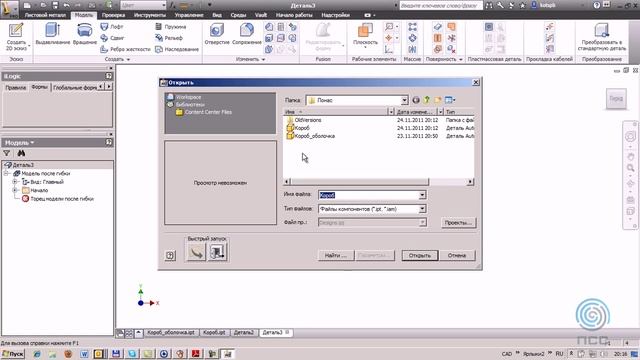Click the find (binoculars) icon in Model browser

click(x=21, y=153)
